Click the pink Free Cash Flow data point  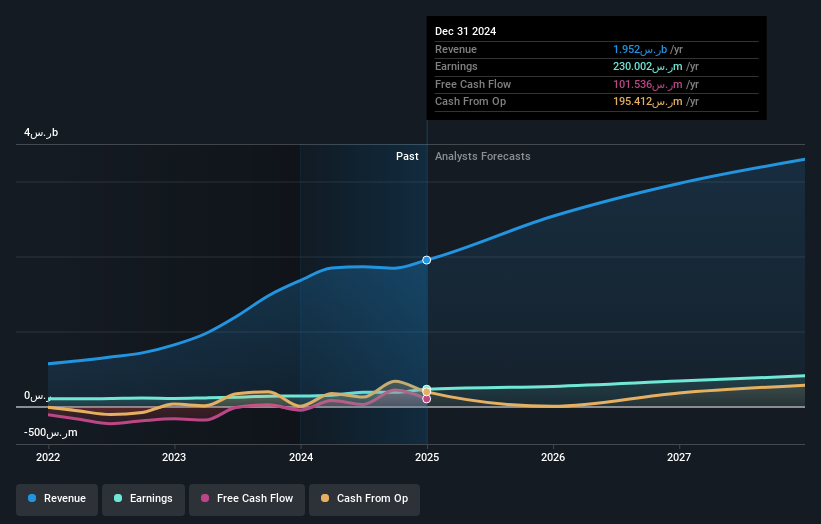[427, 399]
